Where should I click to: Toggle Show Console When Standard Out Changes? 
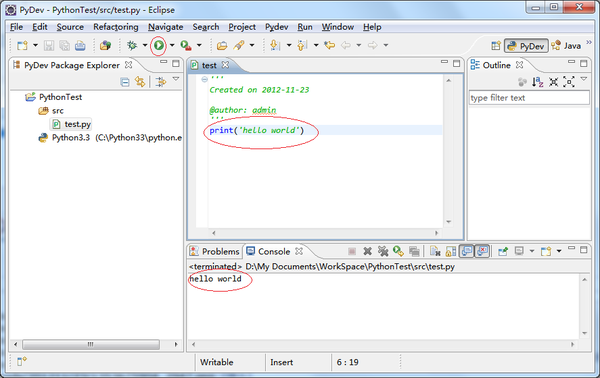pos(466,251)
